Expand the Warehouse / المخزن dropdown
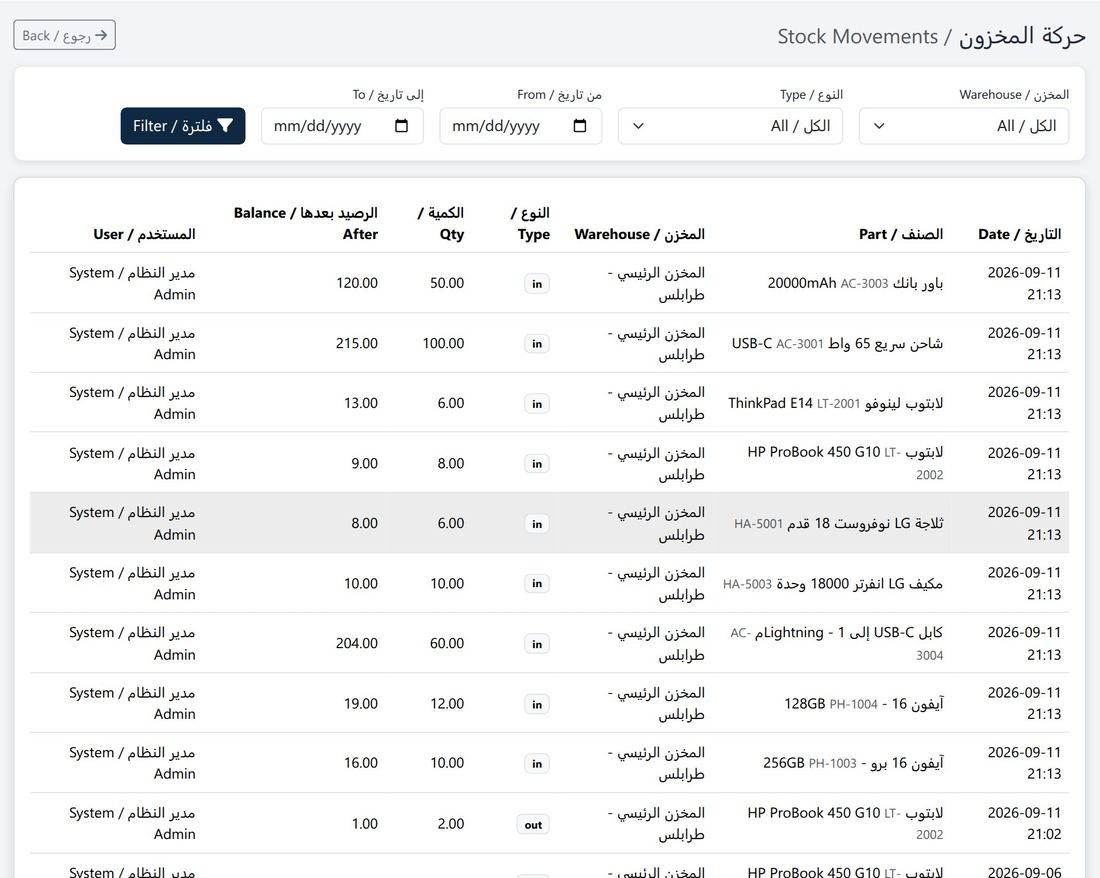The width and height of the screenshot is (1100, 878). click(x=964, y=126)
